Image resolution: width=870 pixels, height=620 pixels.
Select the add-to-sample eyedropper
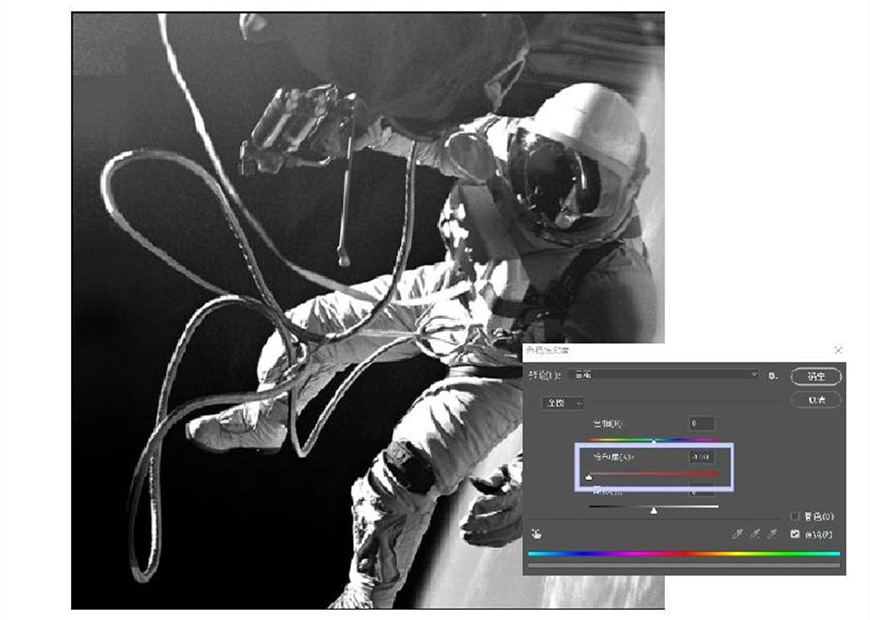(x=755, y=534)
